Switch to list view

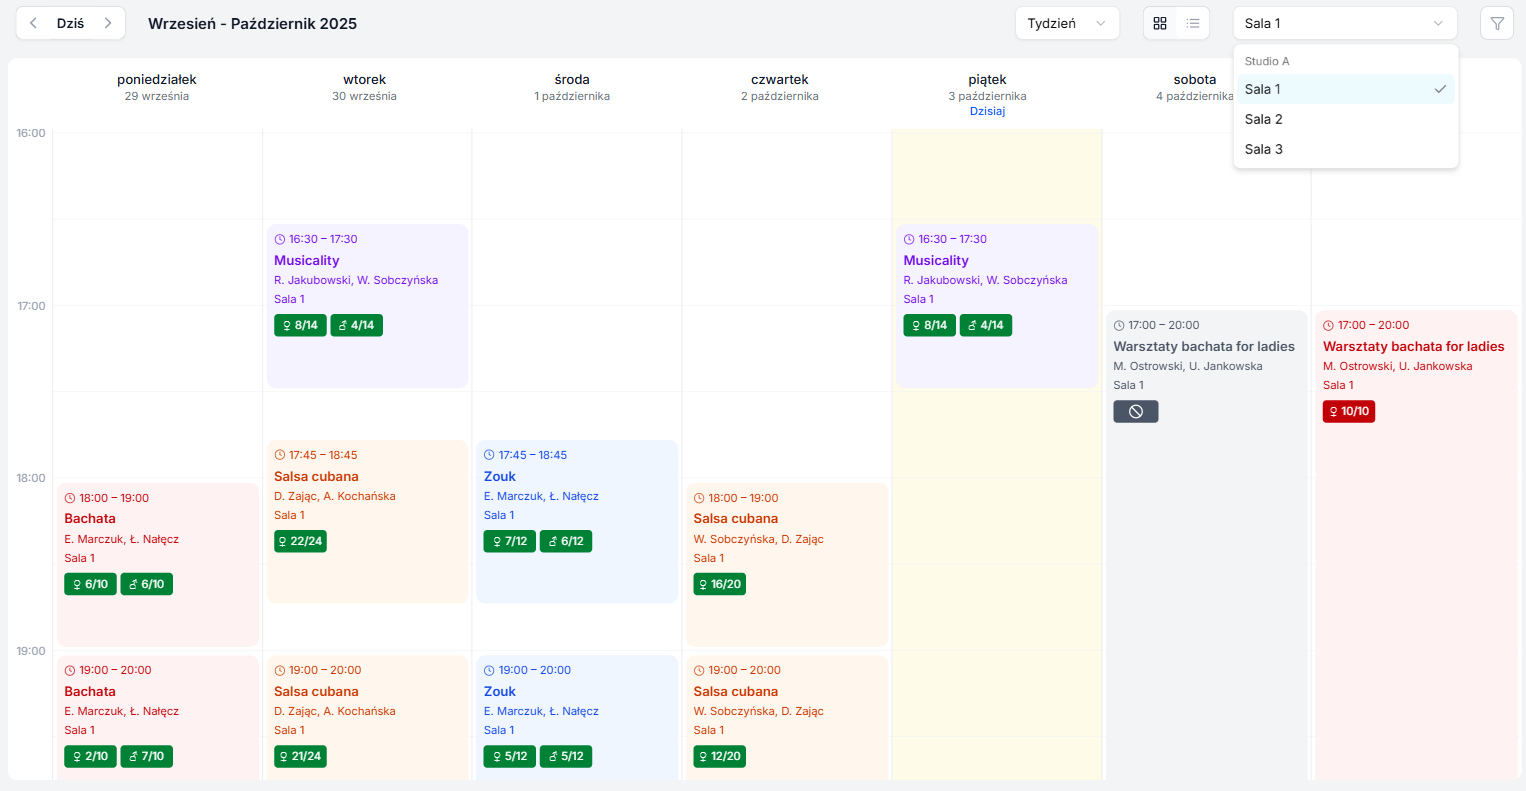click(1193, 23)
